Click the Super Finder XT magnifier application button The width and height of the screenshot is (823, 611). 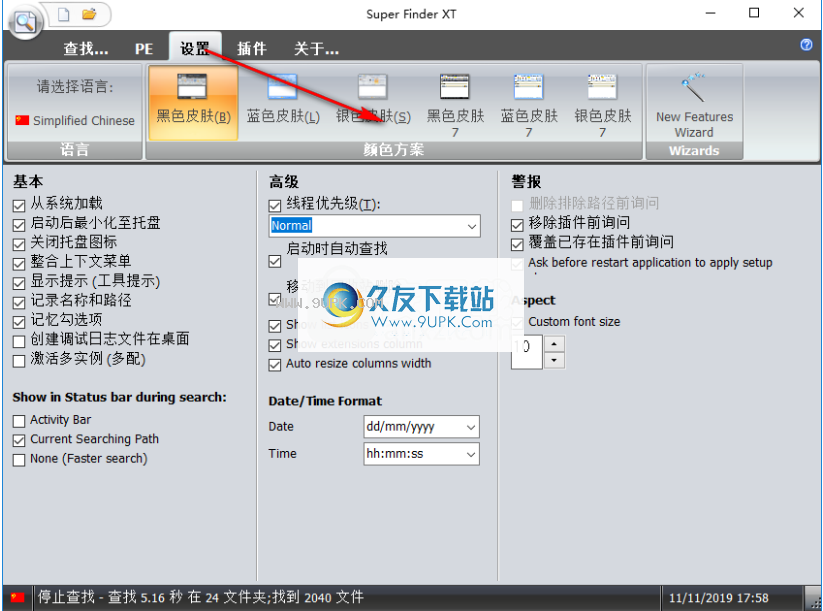[25, 22]
